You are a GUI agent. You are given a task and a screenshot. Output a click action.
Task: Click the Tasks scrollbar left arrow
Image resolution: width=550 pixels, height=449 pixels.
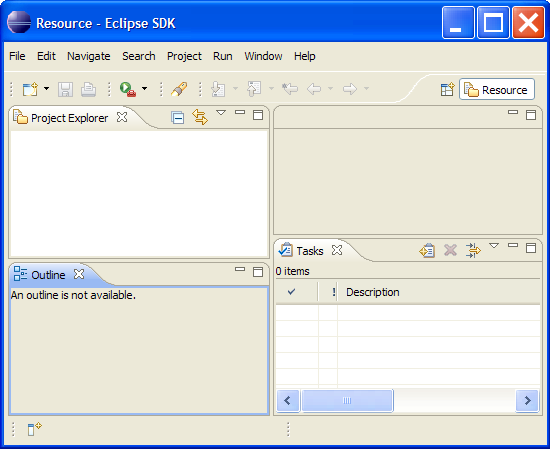(288, 401)
